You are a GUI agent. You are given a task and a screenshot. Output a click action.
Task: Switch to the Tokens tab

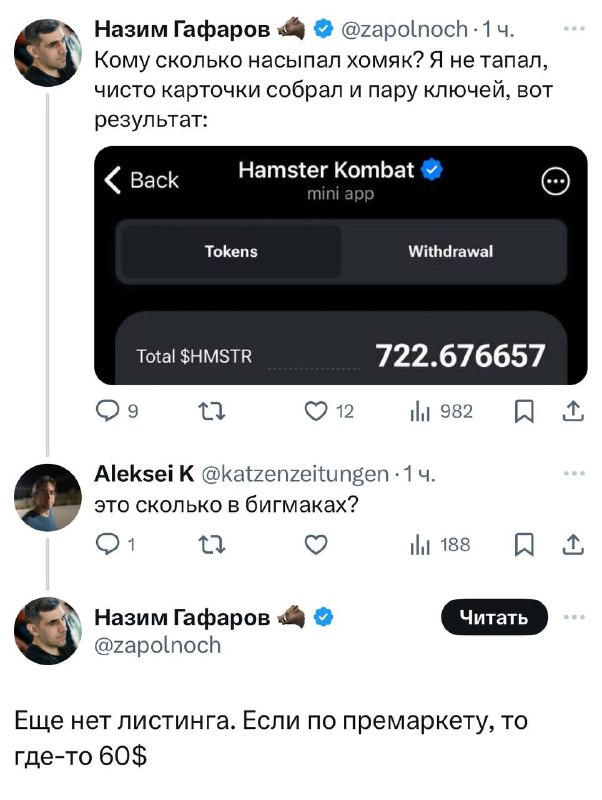[231, 252]
